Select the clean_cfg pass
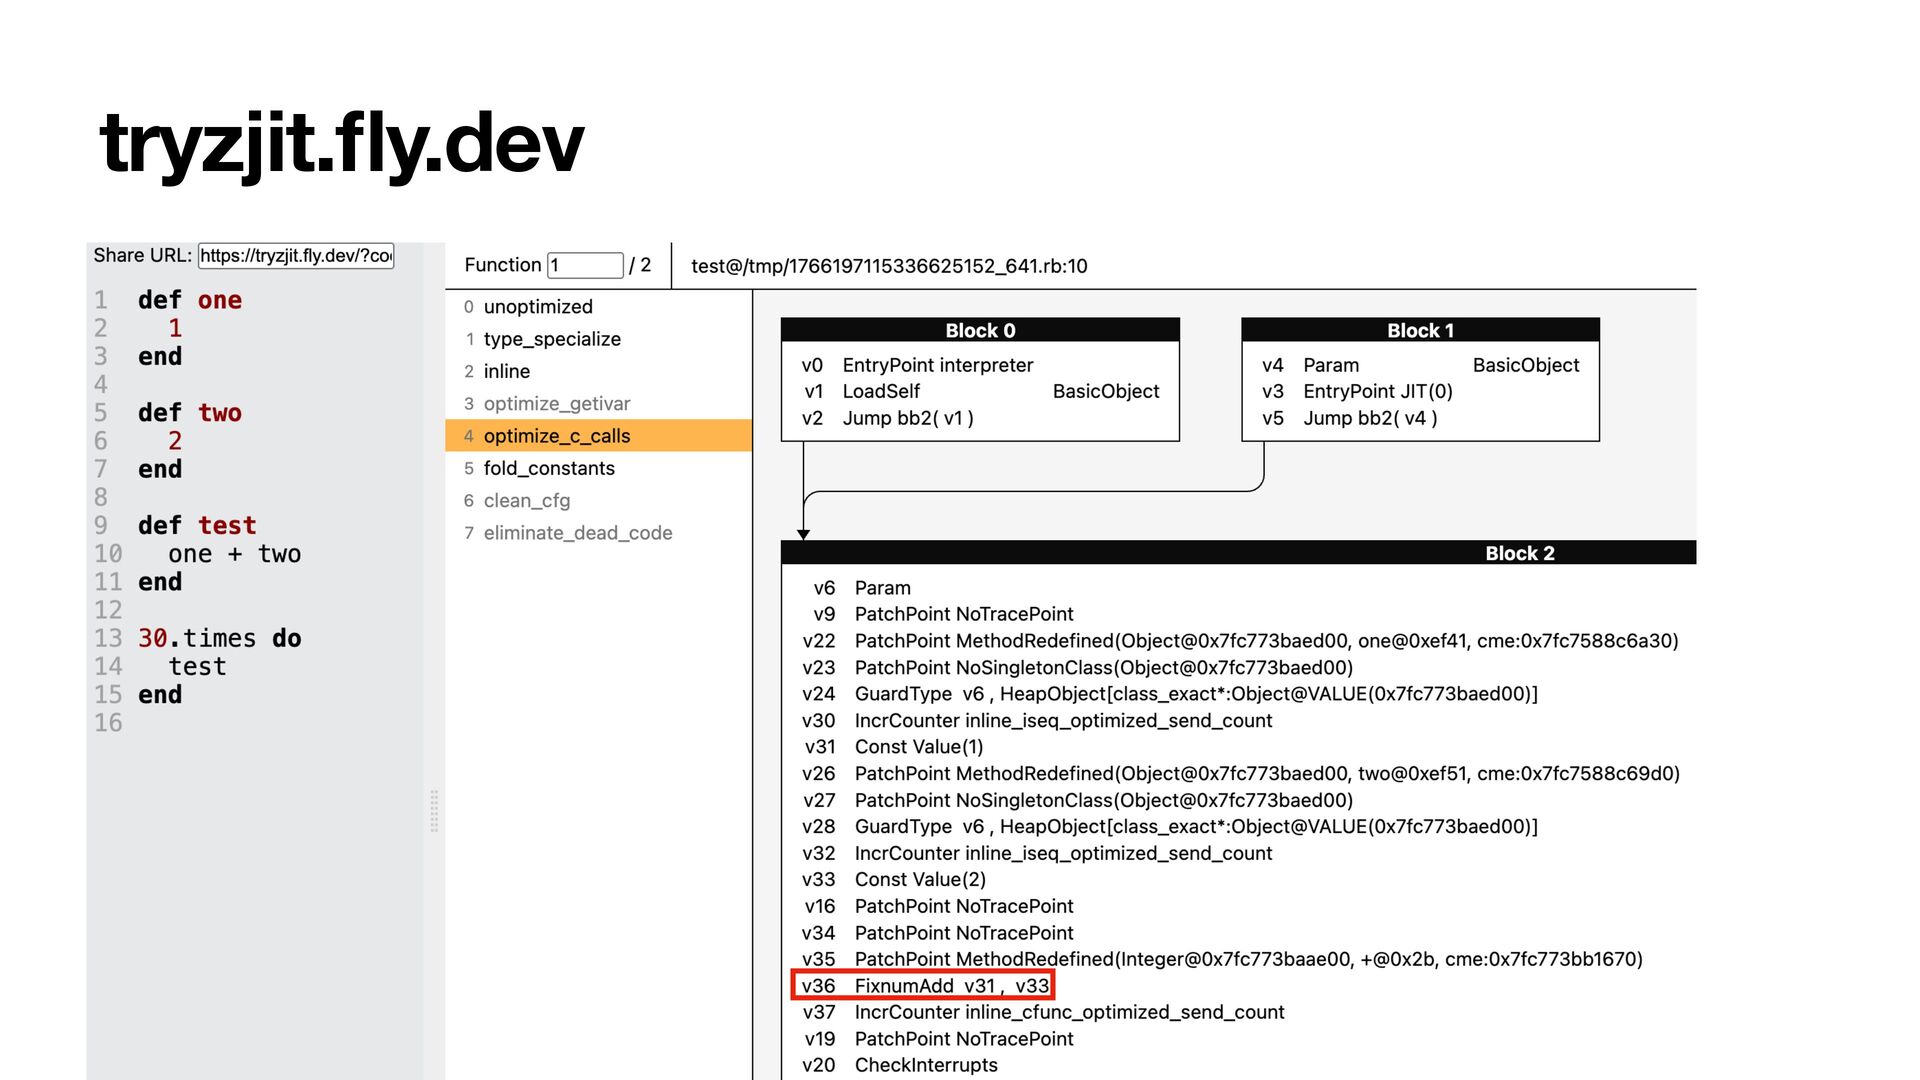 [527, 501]
